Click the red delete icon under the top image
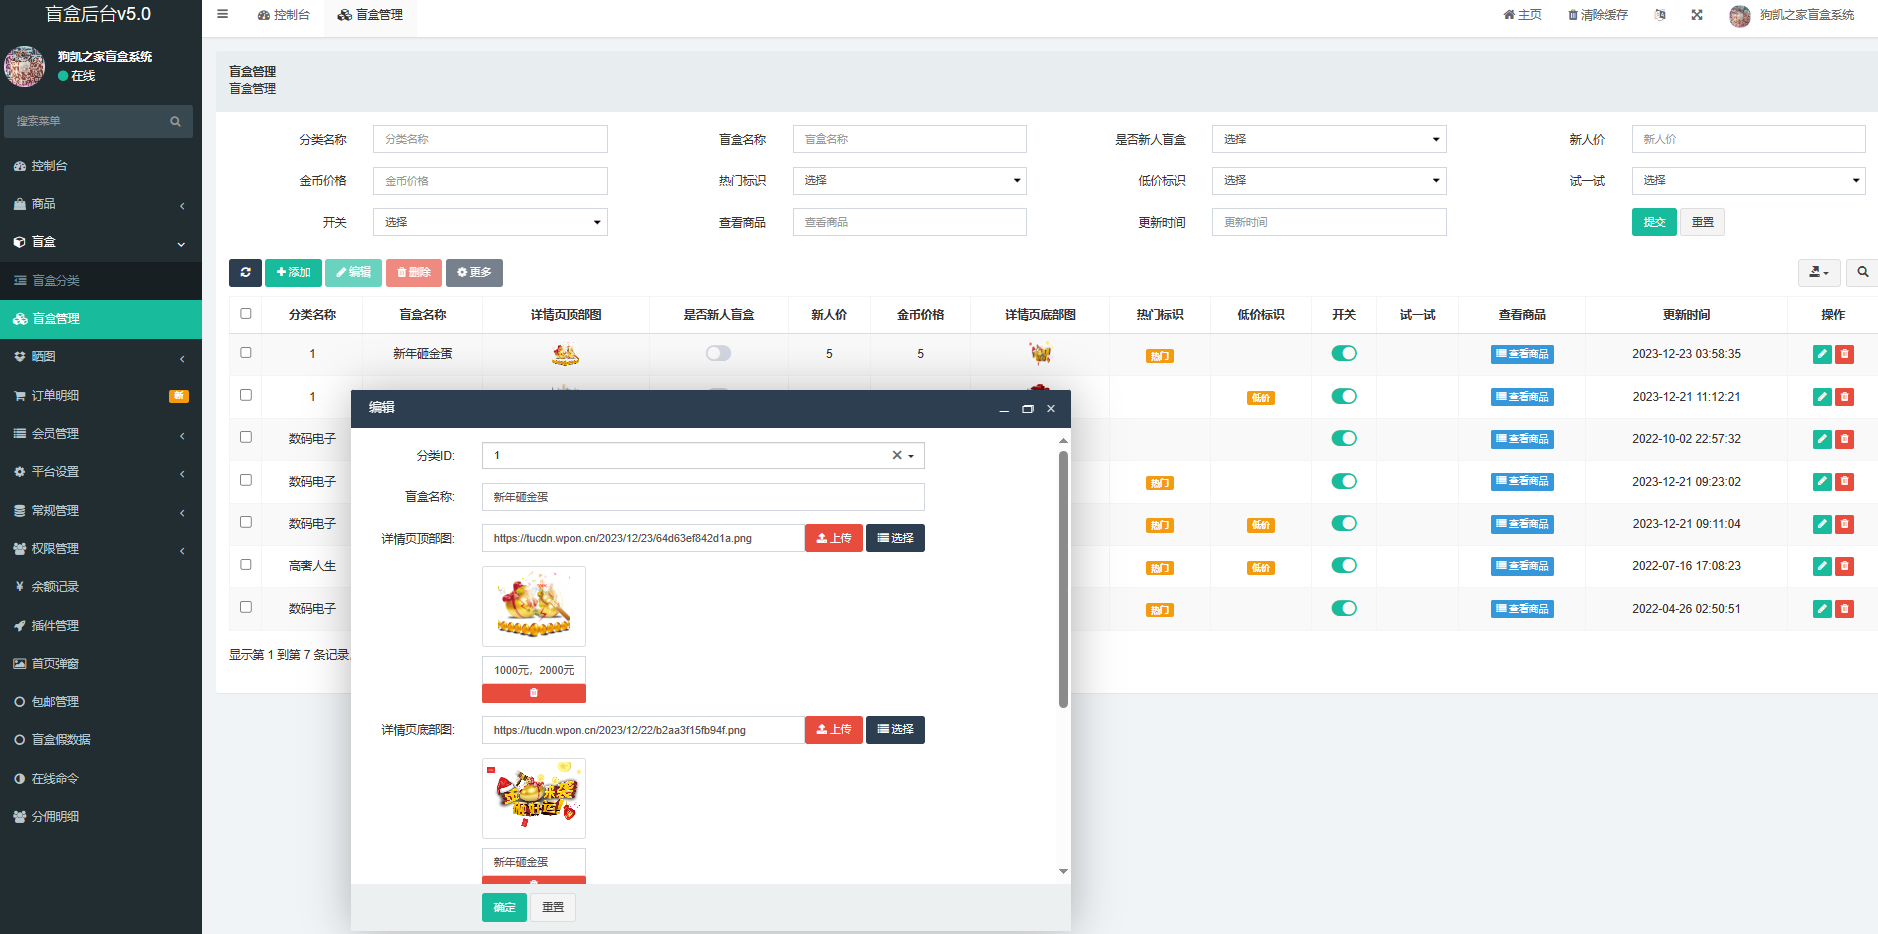Viewport: 1878px width, 934px height. click(533, 693)
